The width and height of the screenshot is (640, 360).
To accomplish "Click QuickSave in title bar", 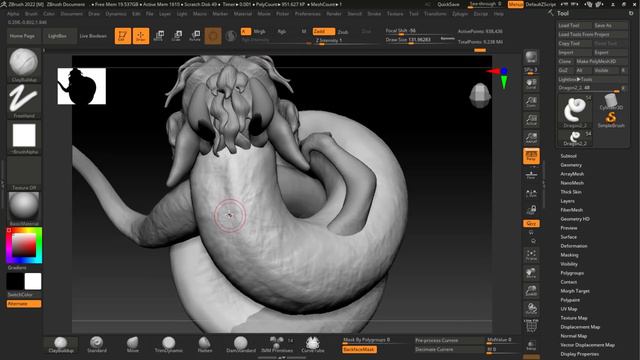I will pos(448,4).
